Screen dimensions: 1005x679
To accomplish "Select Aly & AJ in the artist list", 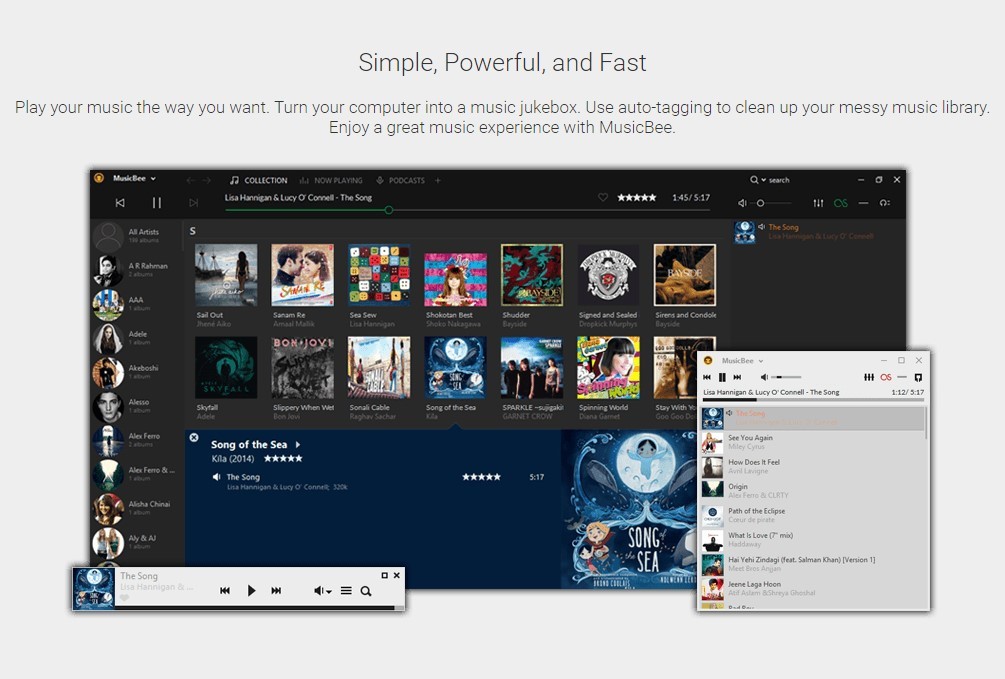I will [x=138, y=542].
